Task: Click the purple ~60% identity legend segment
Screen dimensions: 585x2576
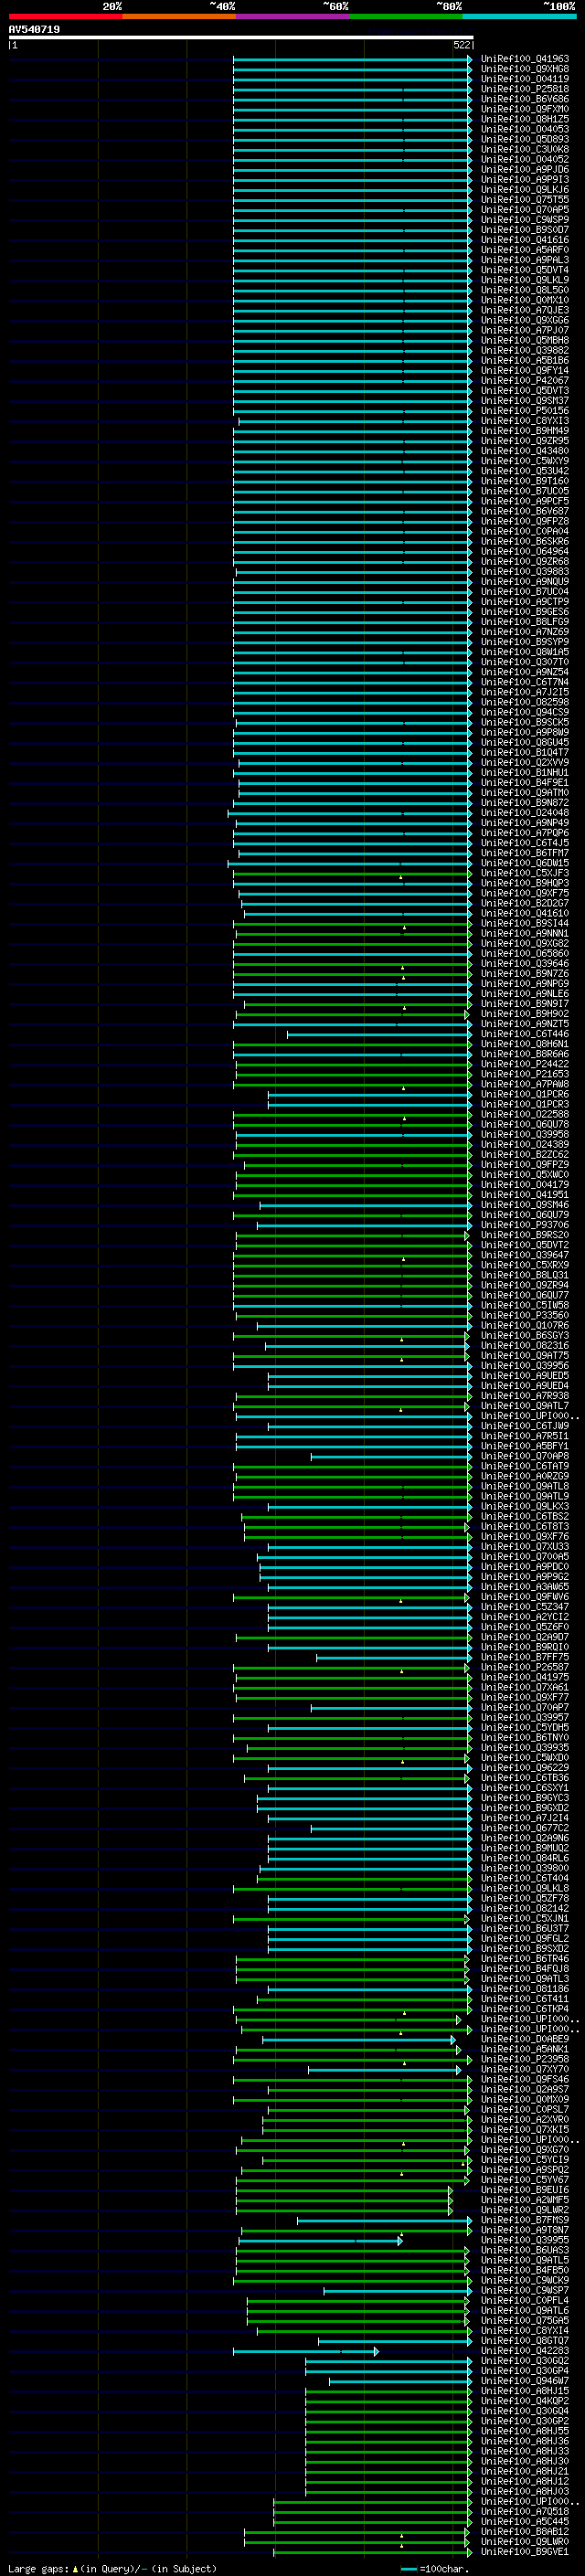Action: pos(292,16)
